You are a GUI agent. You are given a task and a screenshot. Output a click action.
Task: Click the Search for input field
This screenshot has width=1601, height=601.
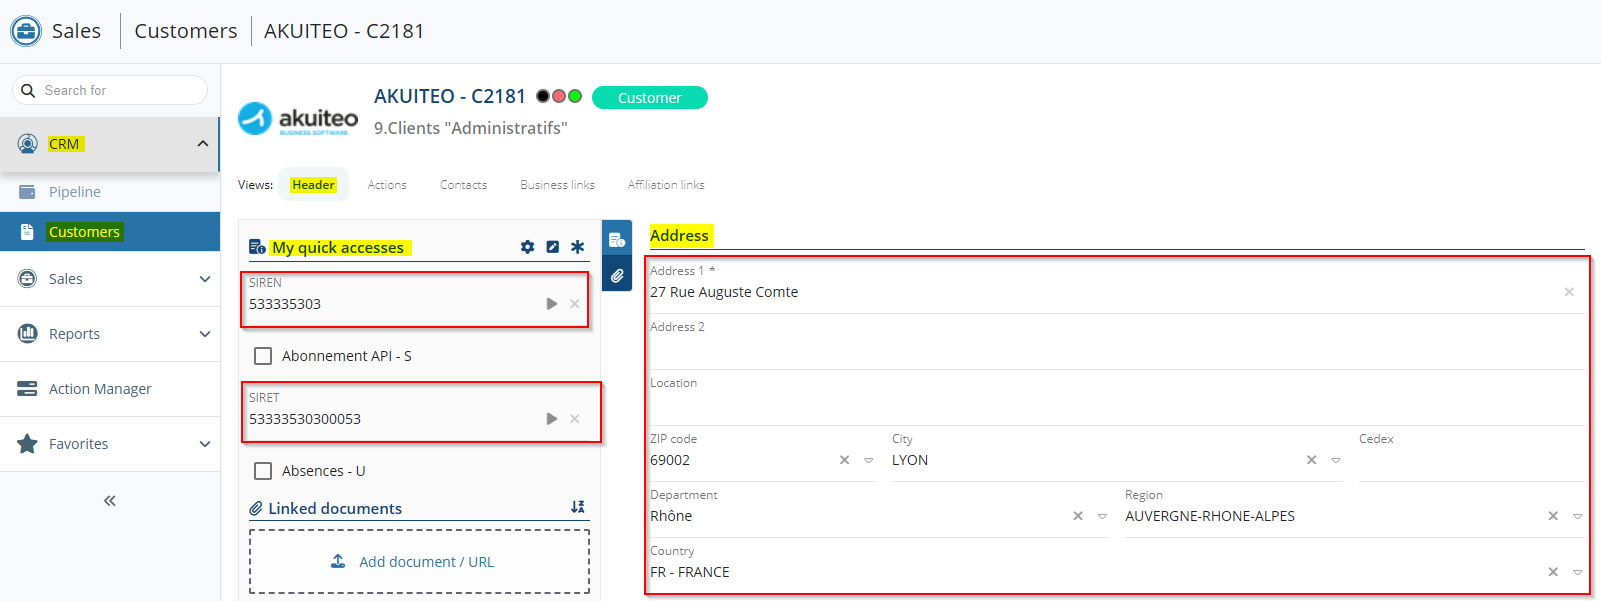[x=120, y=90]
